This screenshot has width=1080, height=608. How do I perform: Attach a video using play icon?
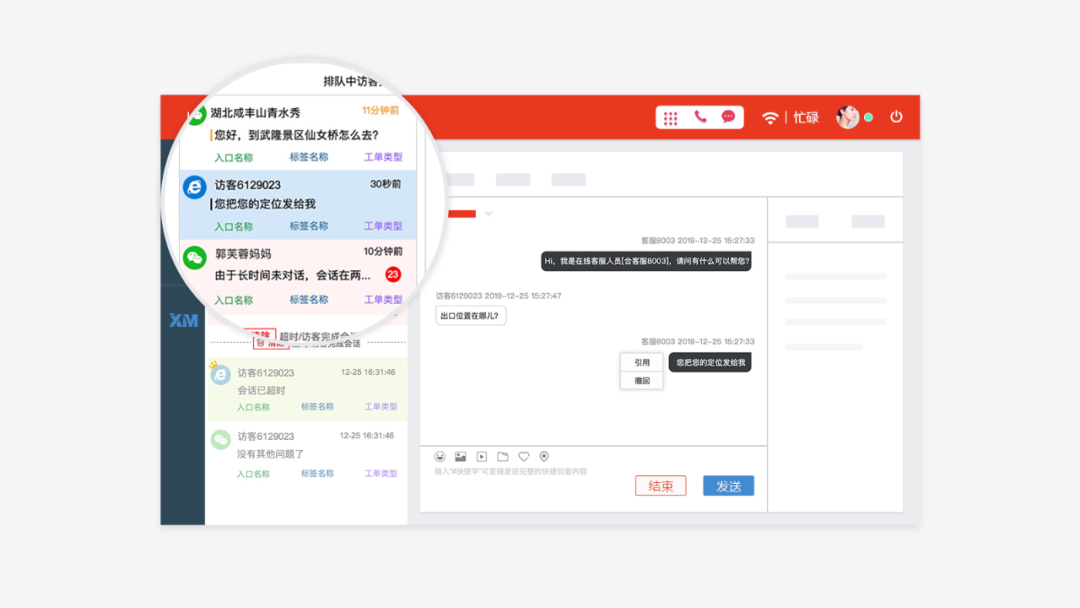tap(481, 457)
